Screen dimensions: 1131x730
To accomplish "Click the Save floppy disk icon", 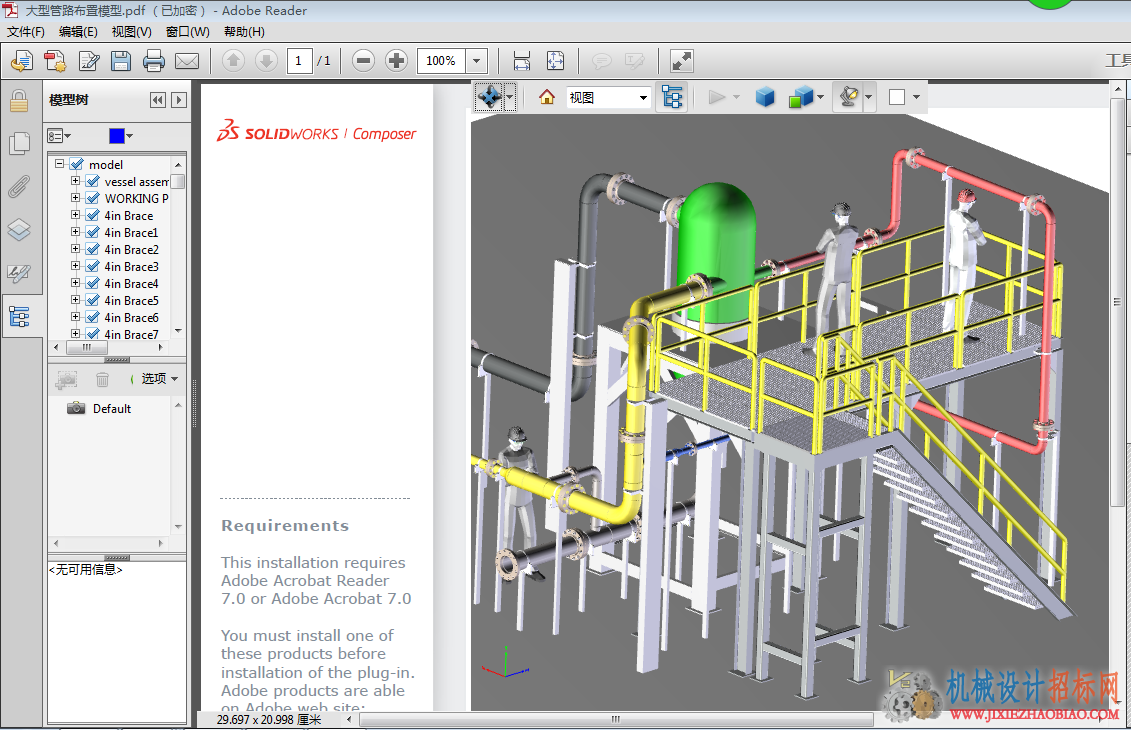I will coord(120,61).
